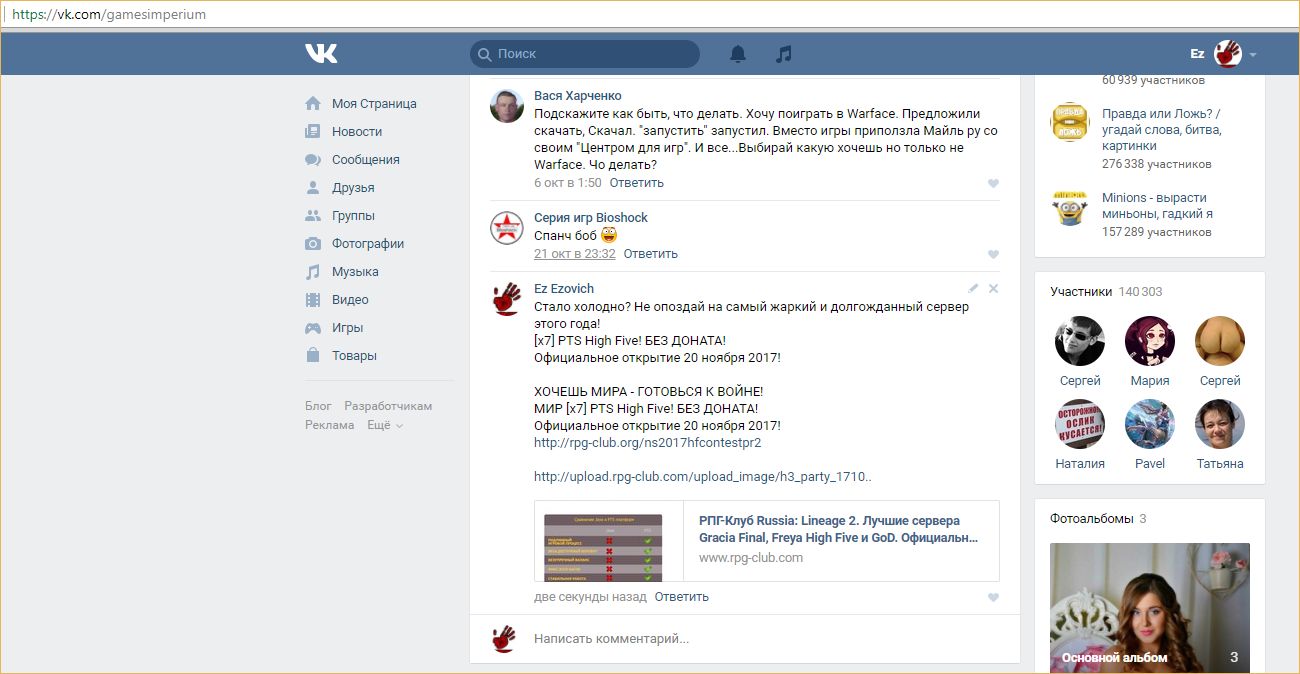The width and height of the screenshot is (1300, 674).
Task: Edit Ez Ezovich comment with pencil icon
Action: pos(973,288)
